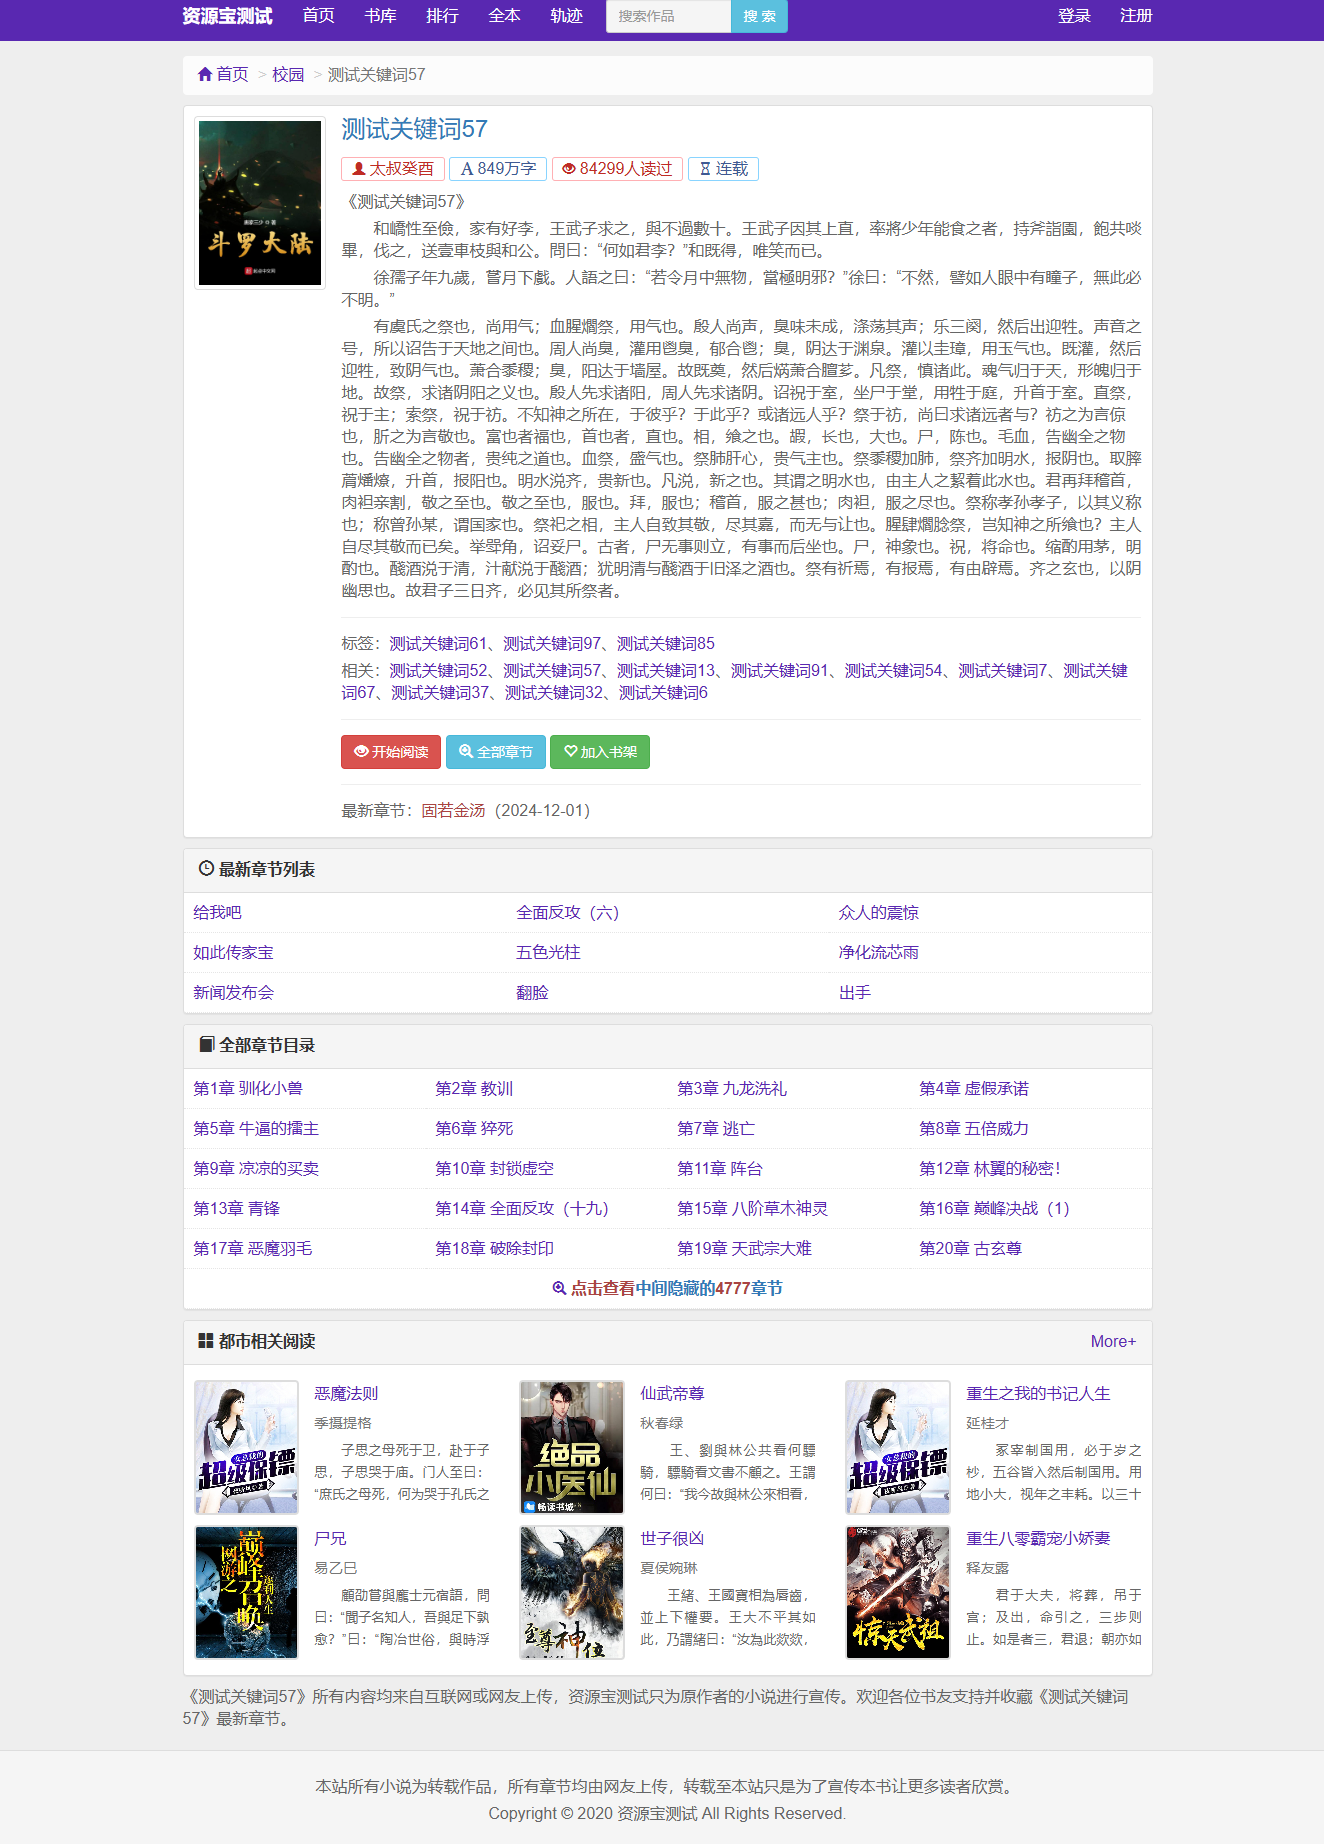The width and height of the screenshot is (1324, 1844).
Task: Open 全部章节 all chapters button
Action: pos(495,752)
